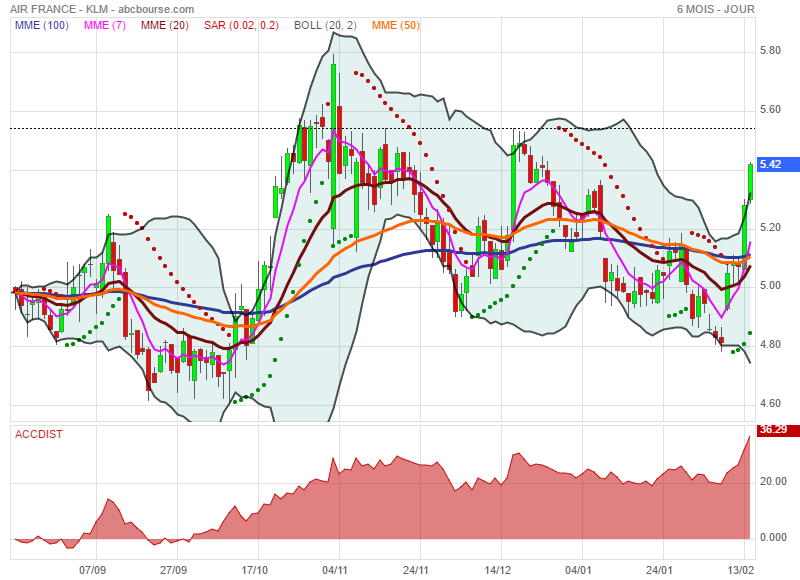Click the 0.000 ACCDIST axis label
This screenshot has height=580, width=800.
[x=773, y=538]
